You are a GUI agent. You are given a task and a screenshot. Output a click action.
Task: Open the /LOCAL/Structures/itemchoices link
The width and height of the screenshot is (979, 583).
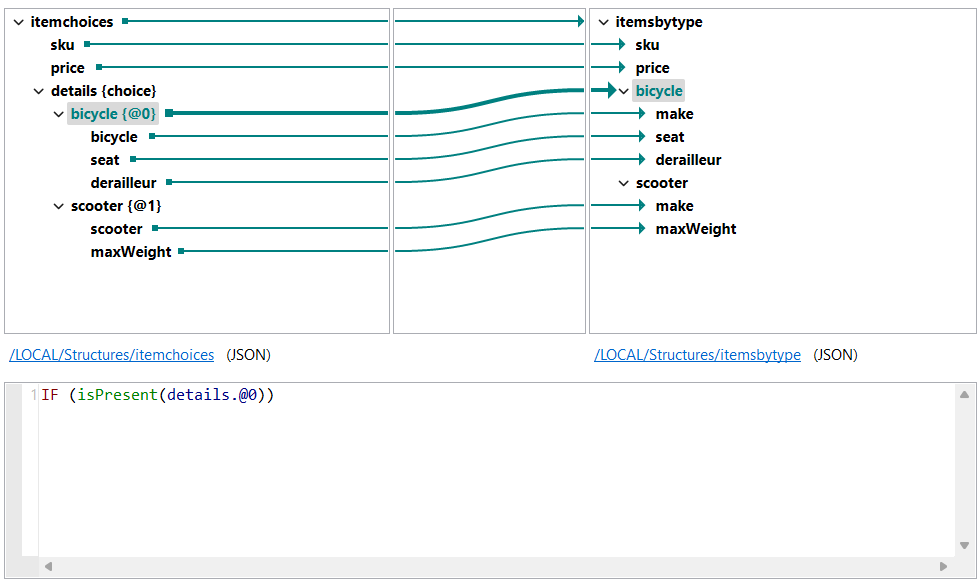110,354
